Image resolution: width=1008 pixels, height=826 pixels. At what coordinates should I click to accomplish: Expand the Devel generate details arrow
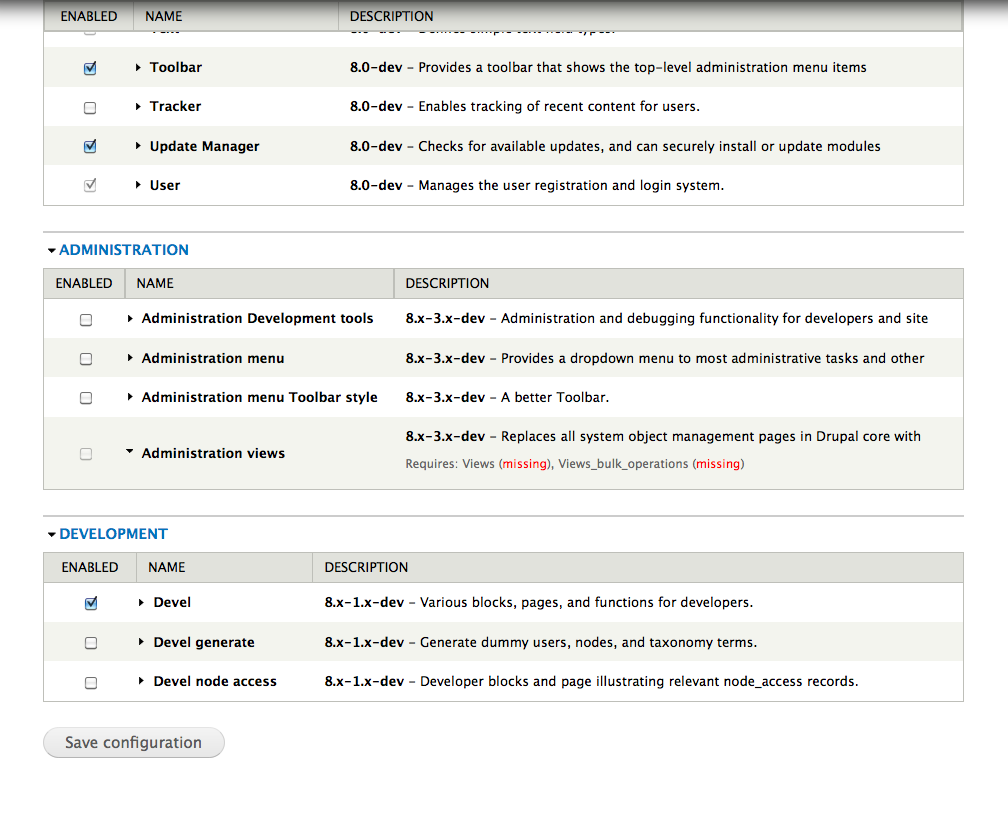point(141,642)
